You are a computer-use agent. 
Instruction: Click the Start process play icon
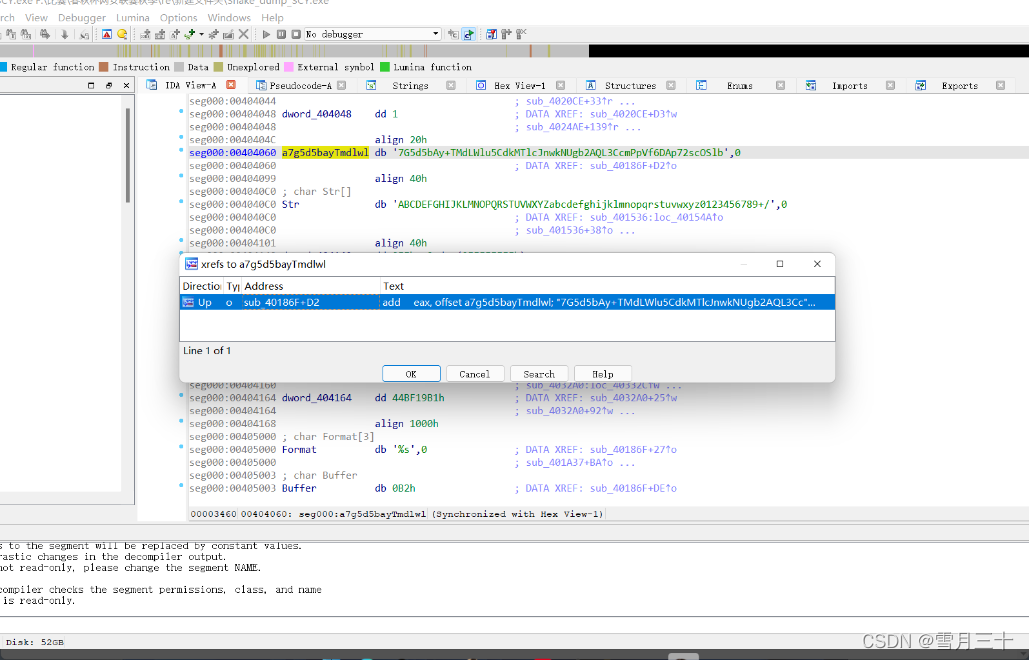266,34
